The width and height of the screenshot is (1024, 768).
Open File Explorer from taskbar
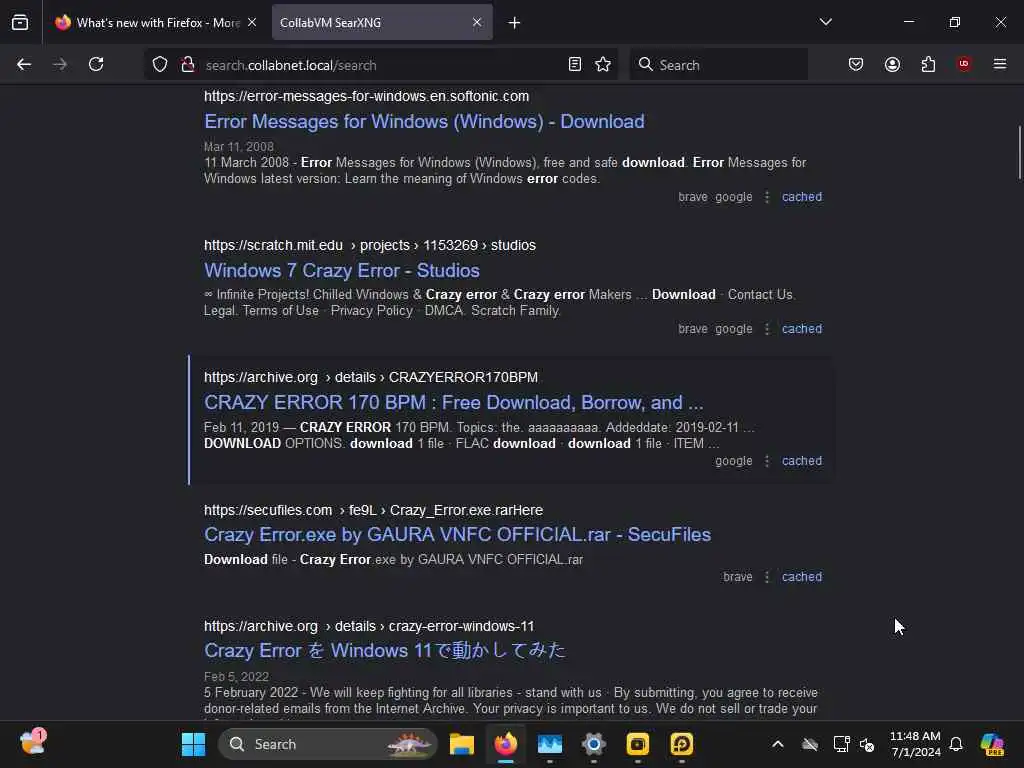pyautogui.click(x=462, y=744)
